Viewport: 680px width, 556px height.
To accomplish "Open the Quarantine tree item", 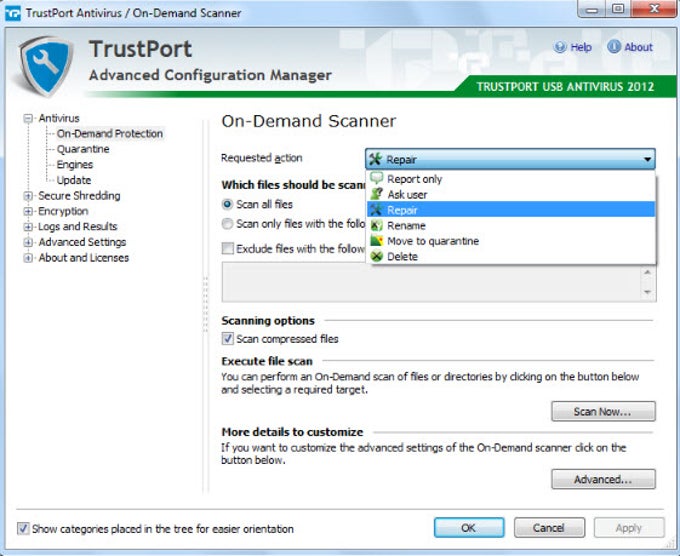I will pos(83,149).
